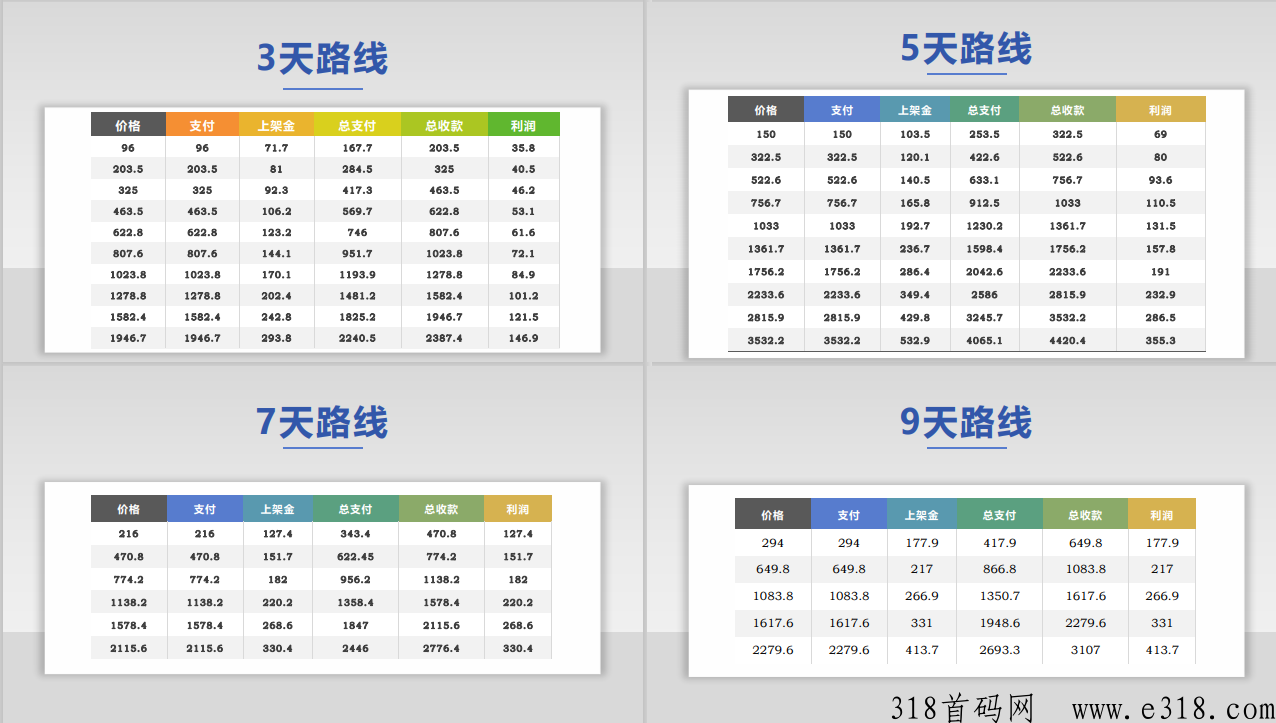Click cell value 417.9
This screenshot has width=1276, height=723.
click(x=1000, y=543)
